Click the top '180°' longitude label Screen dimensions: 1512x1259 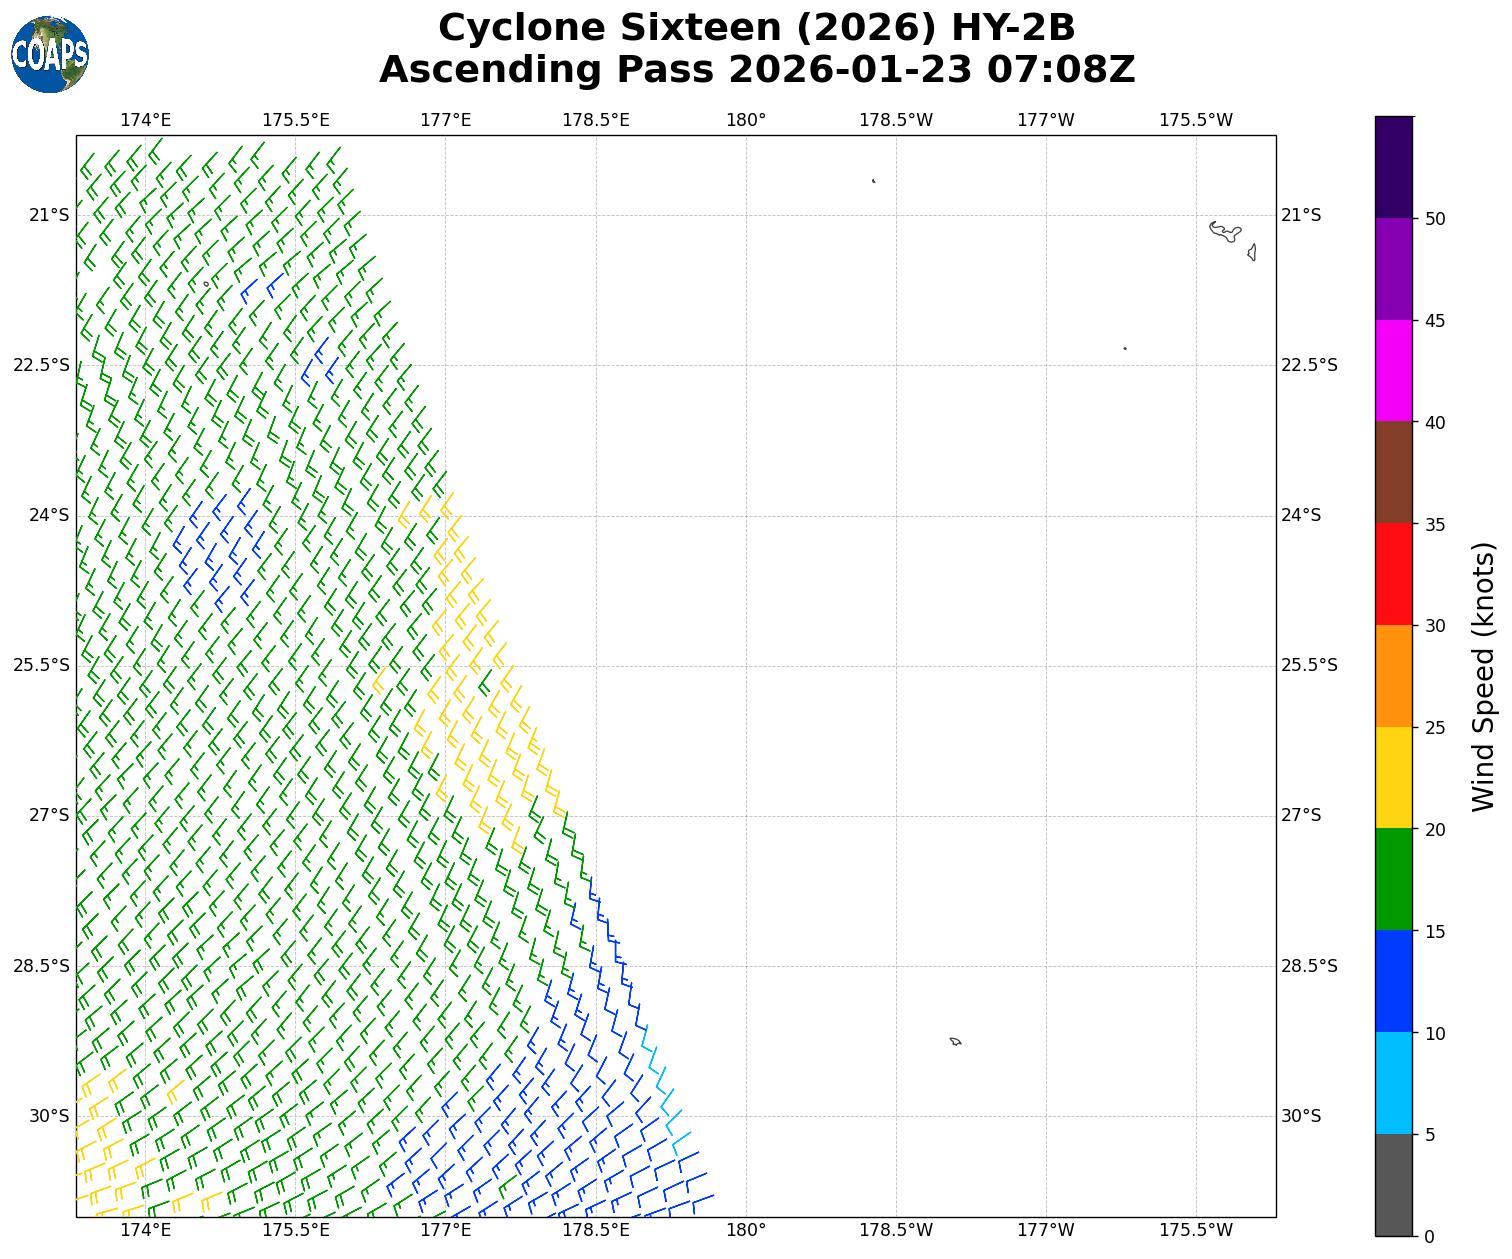(x=745, y=120)
